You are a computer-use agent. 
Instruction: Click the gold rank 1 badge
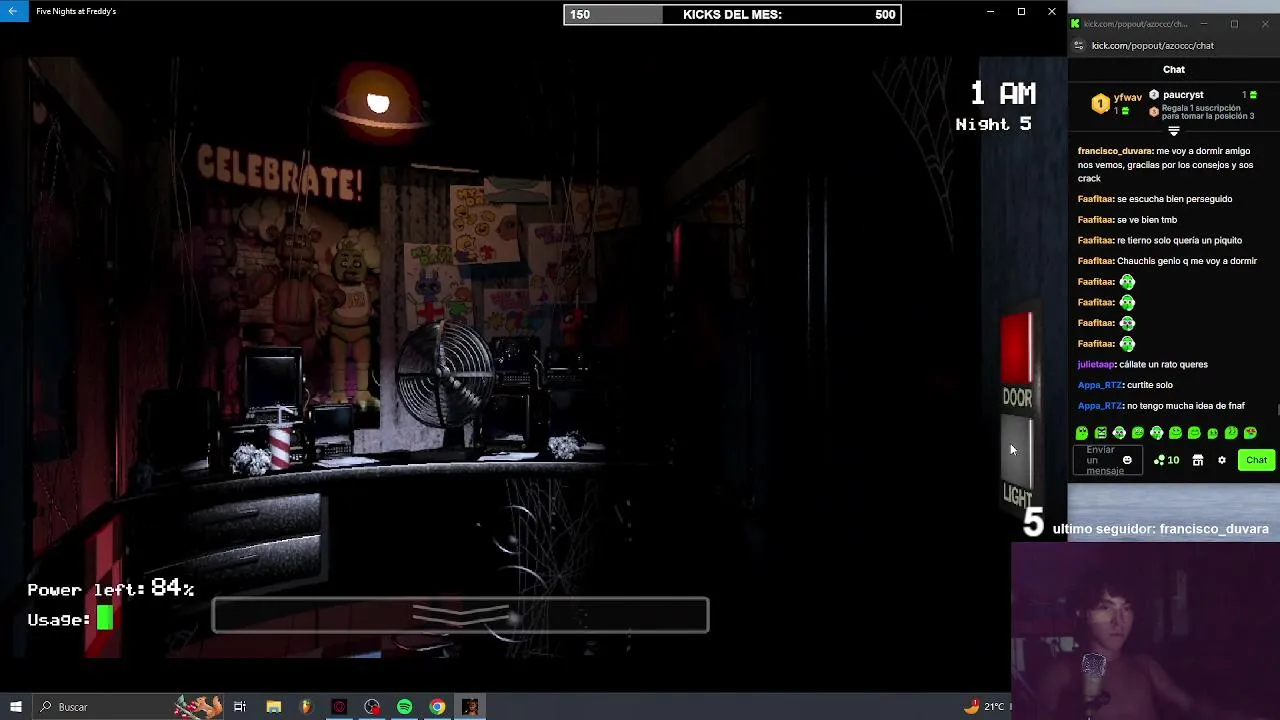(x=1100, y=103)
